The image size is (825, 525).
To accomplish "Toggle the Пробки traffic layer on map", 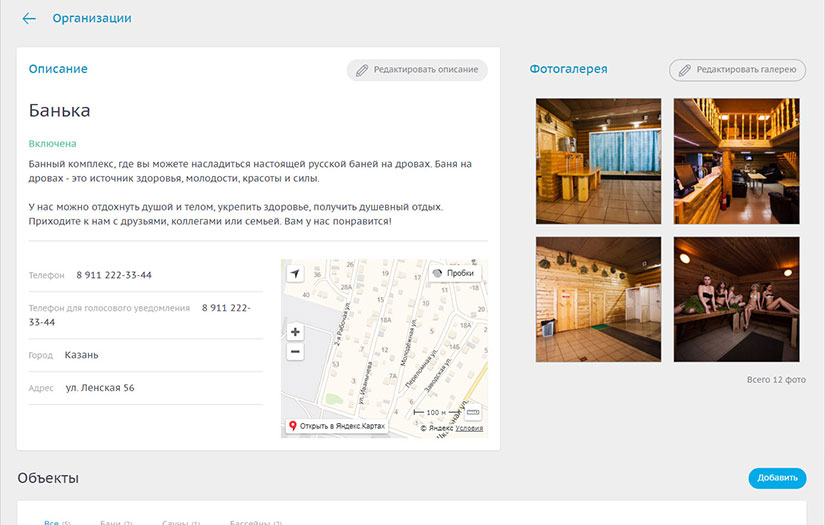I will [454, 273].
